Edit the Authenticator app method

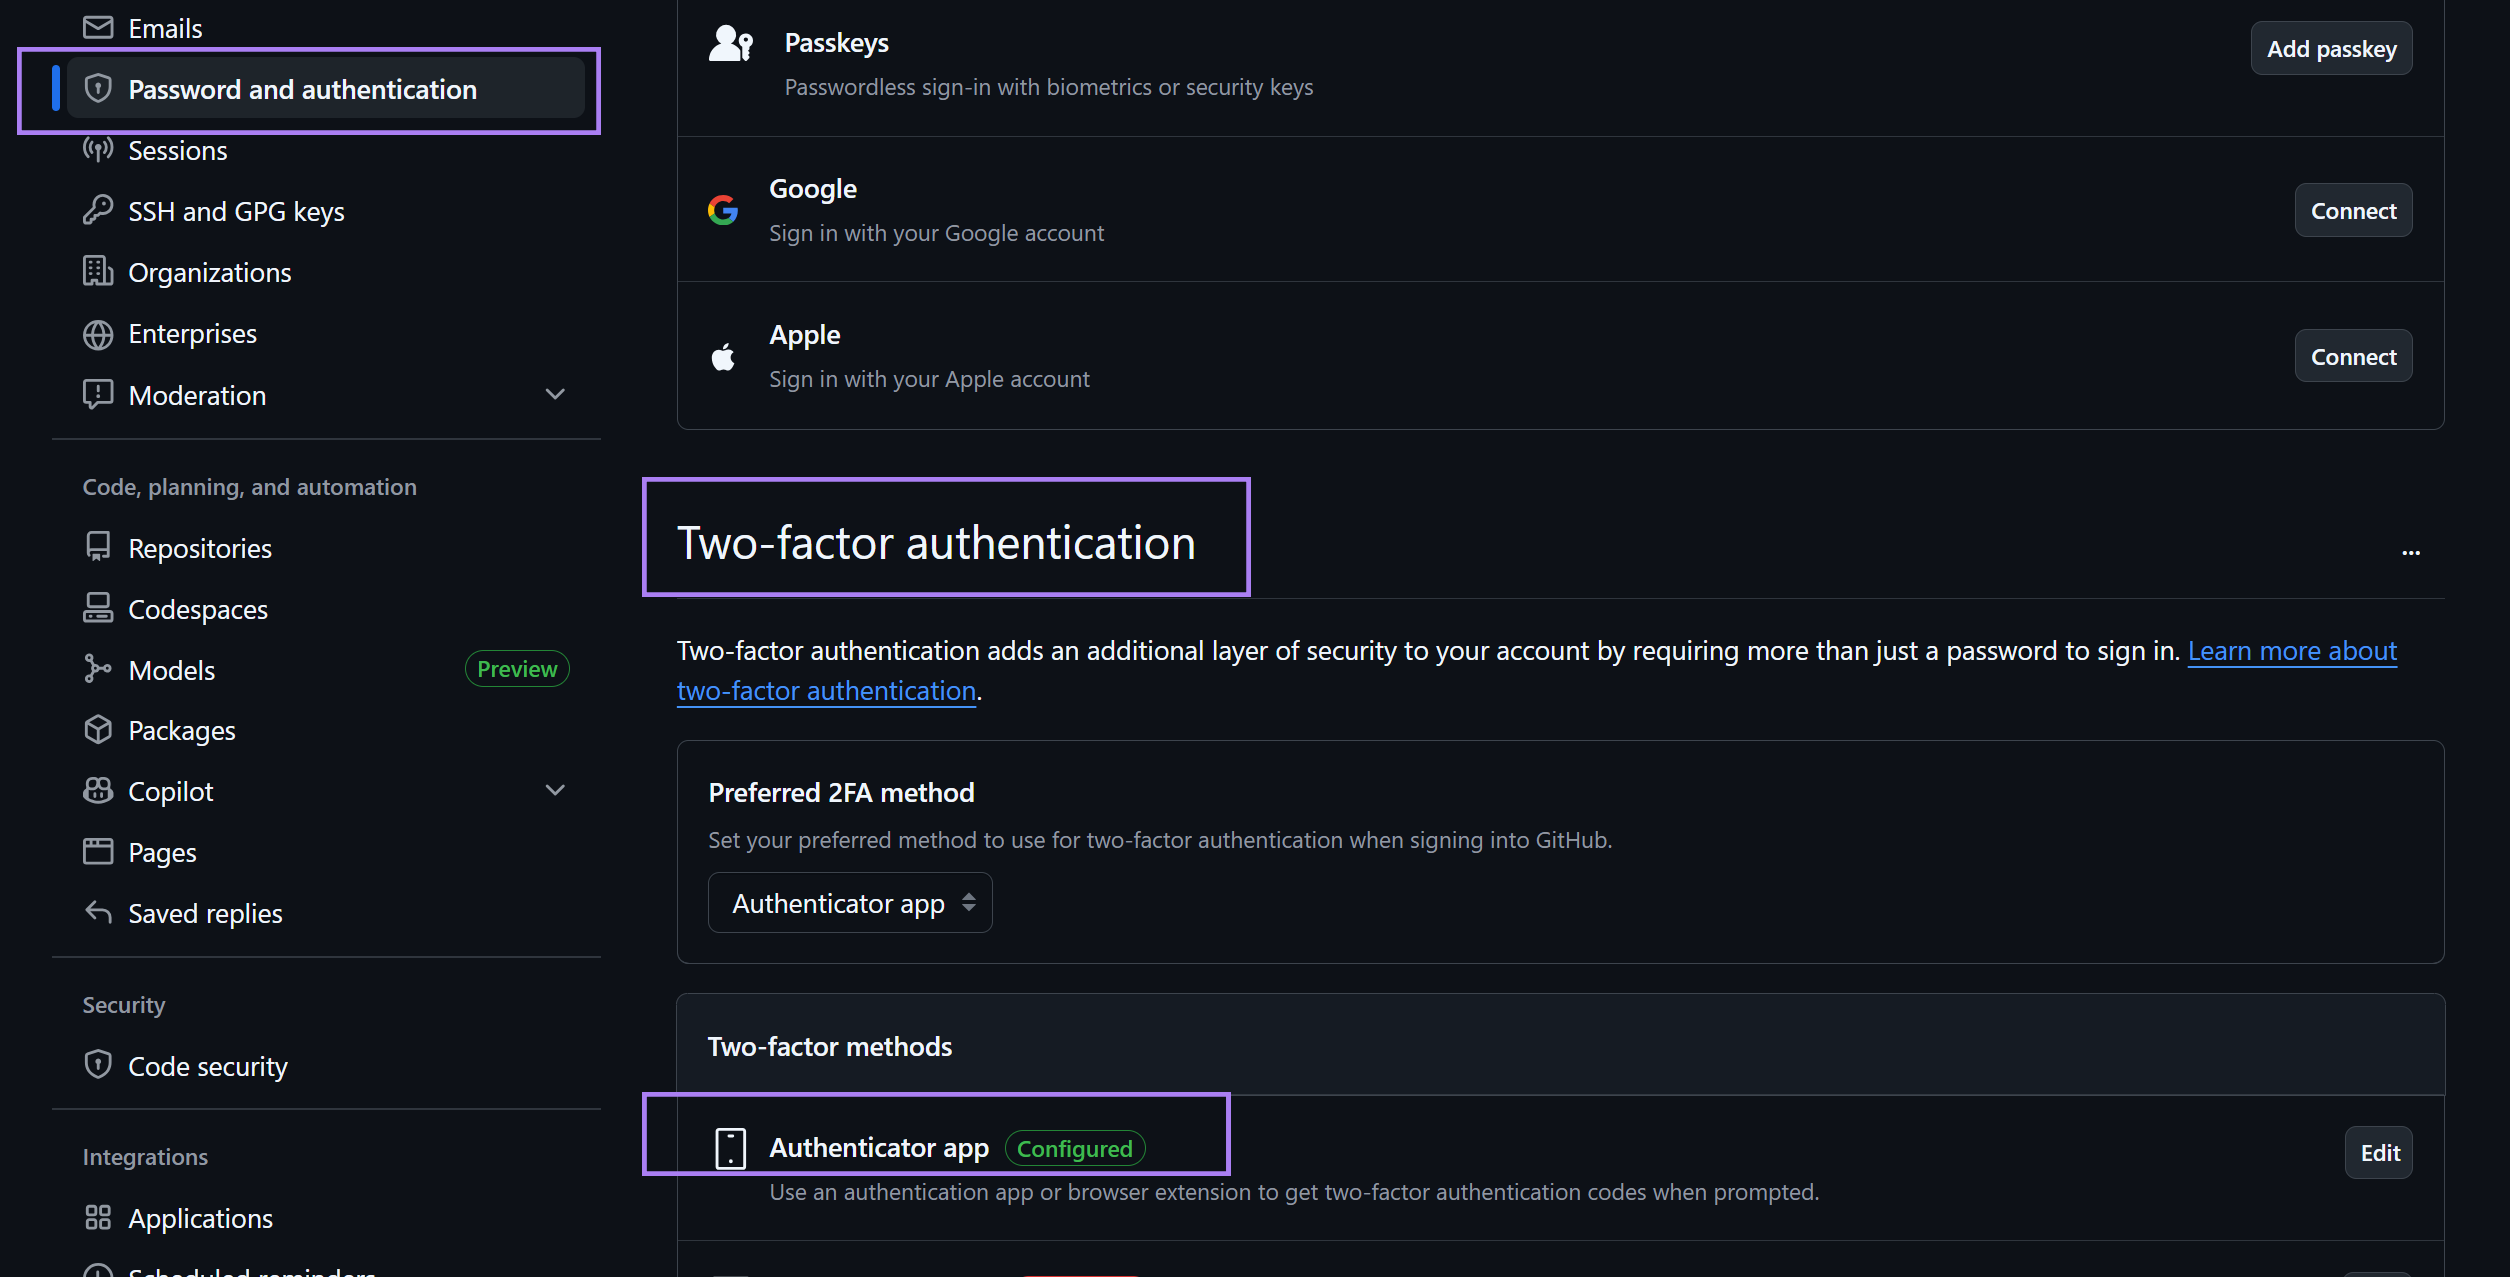click(2379, 1153)
